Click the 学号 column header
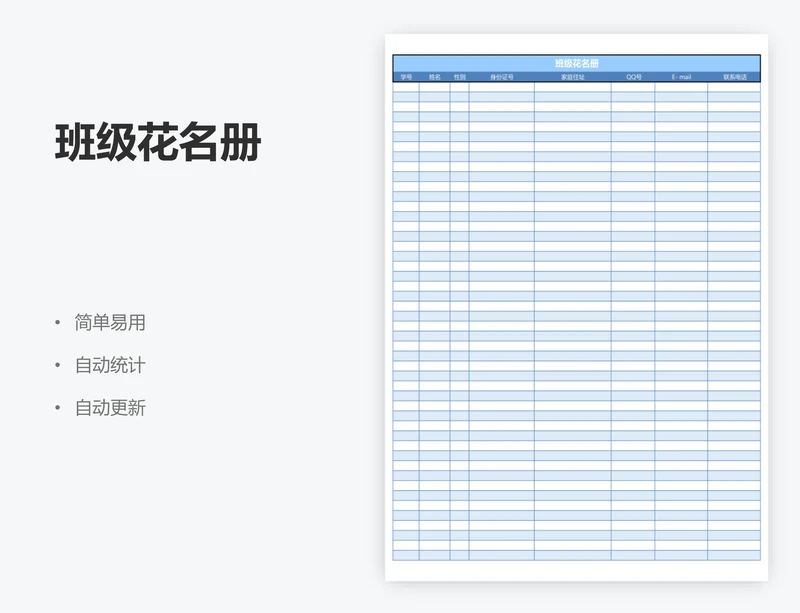Screen dimensions: 800x613 tap(406, 77)
